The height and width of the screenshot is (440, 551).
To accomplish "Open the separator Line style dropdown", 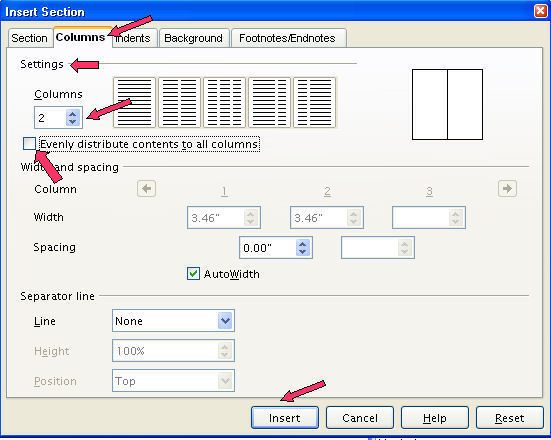I will 225,321.
